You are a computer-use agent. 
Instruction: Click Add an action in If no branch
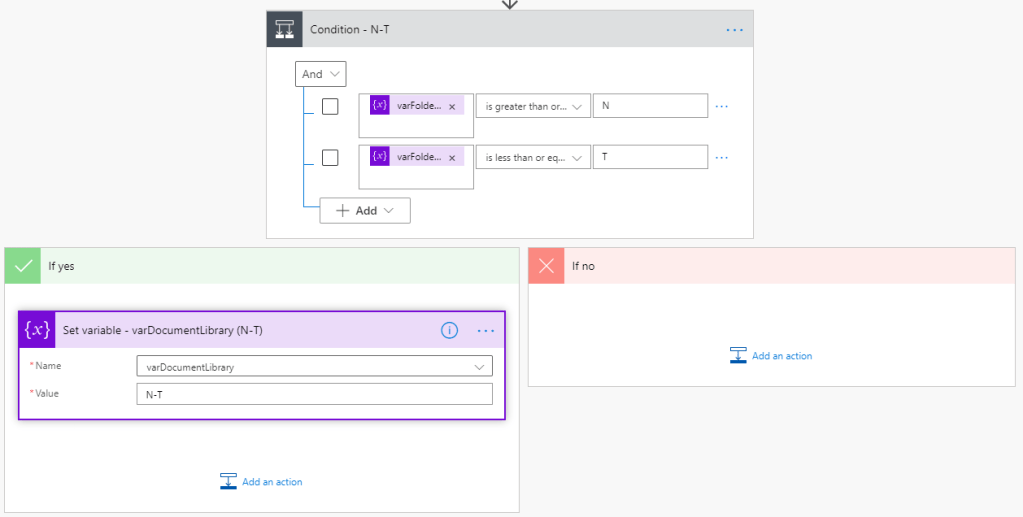pyautogui.click(x=771, y=356)
